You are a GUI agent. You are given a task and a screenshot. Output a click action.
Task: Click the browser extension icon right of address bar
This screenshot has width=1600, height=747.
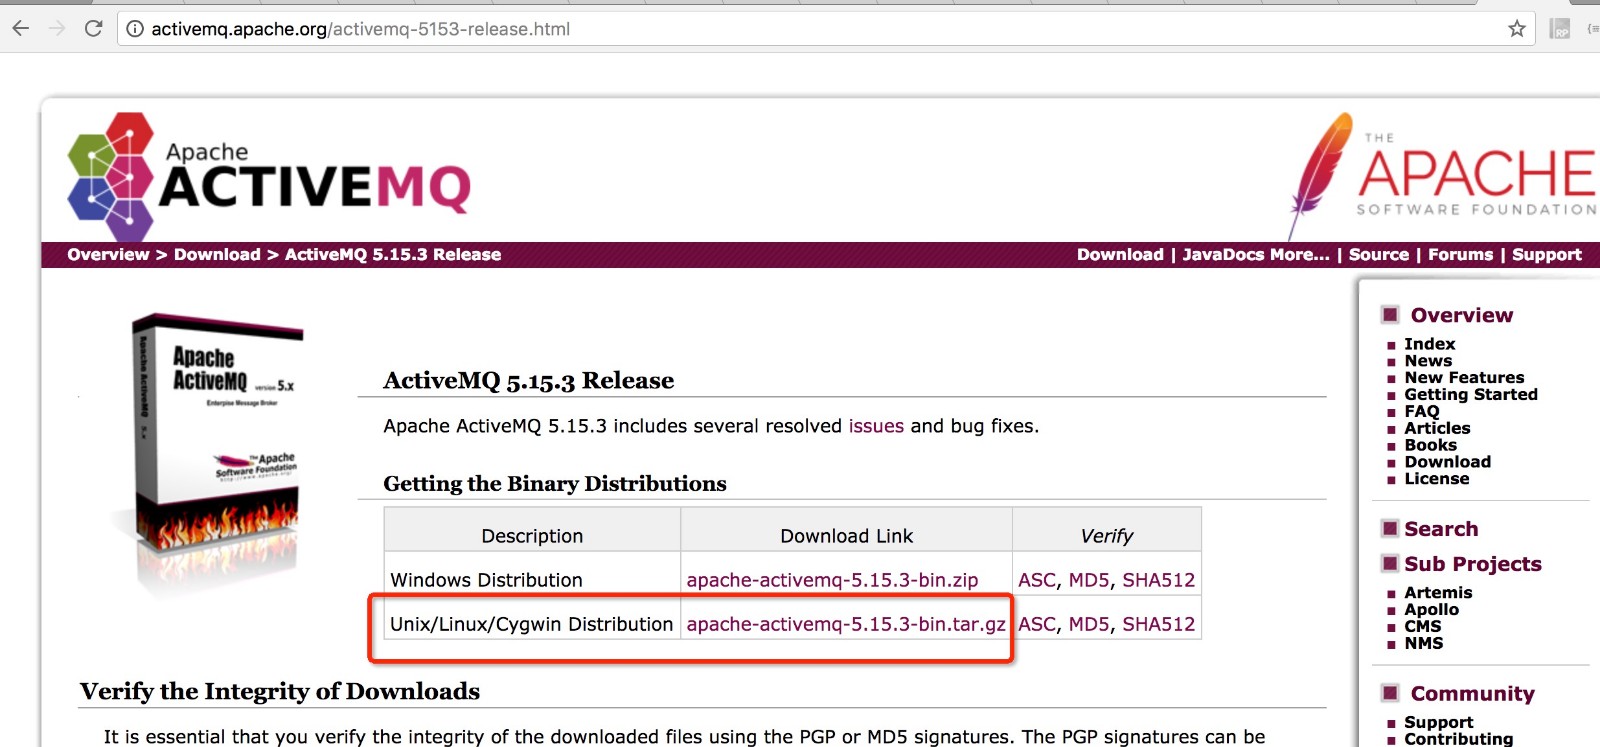1560,29
